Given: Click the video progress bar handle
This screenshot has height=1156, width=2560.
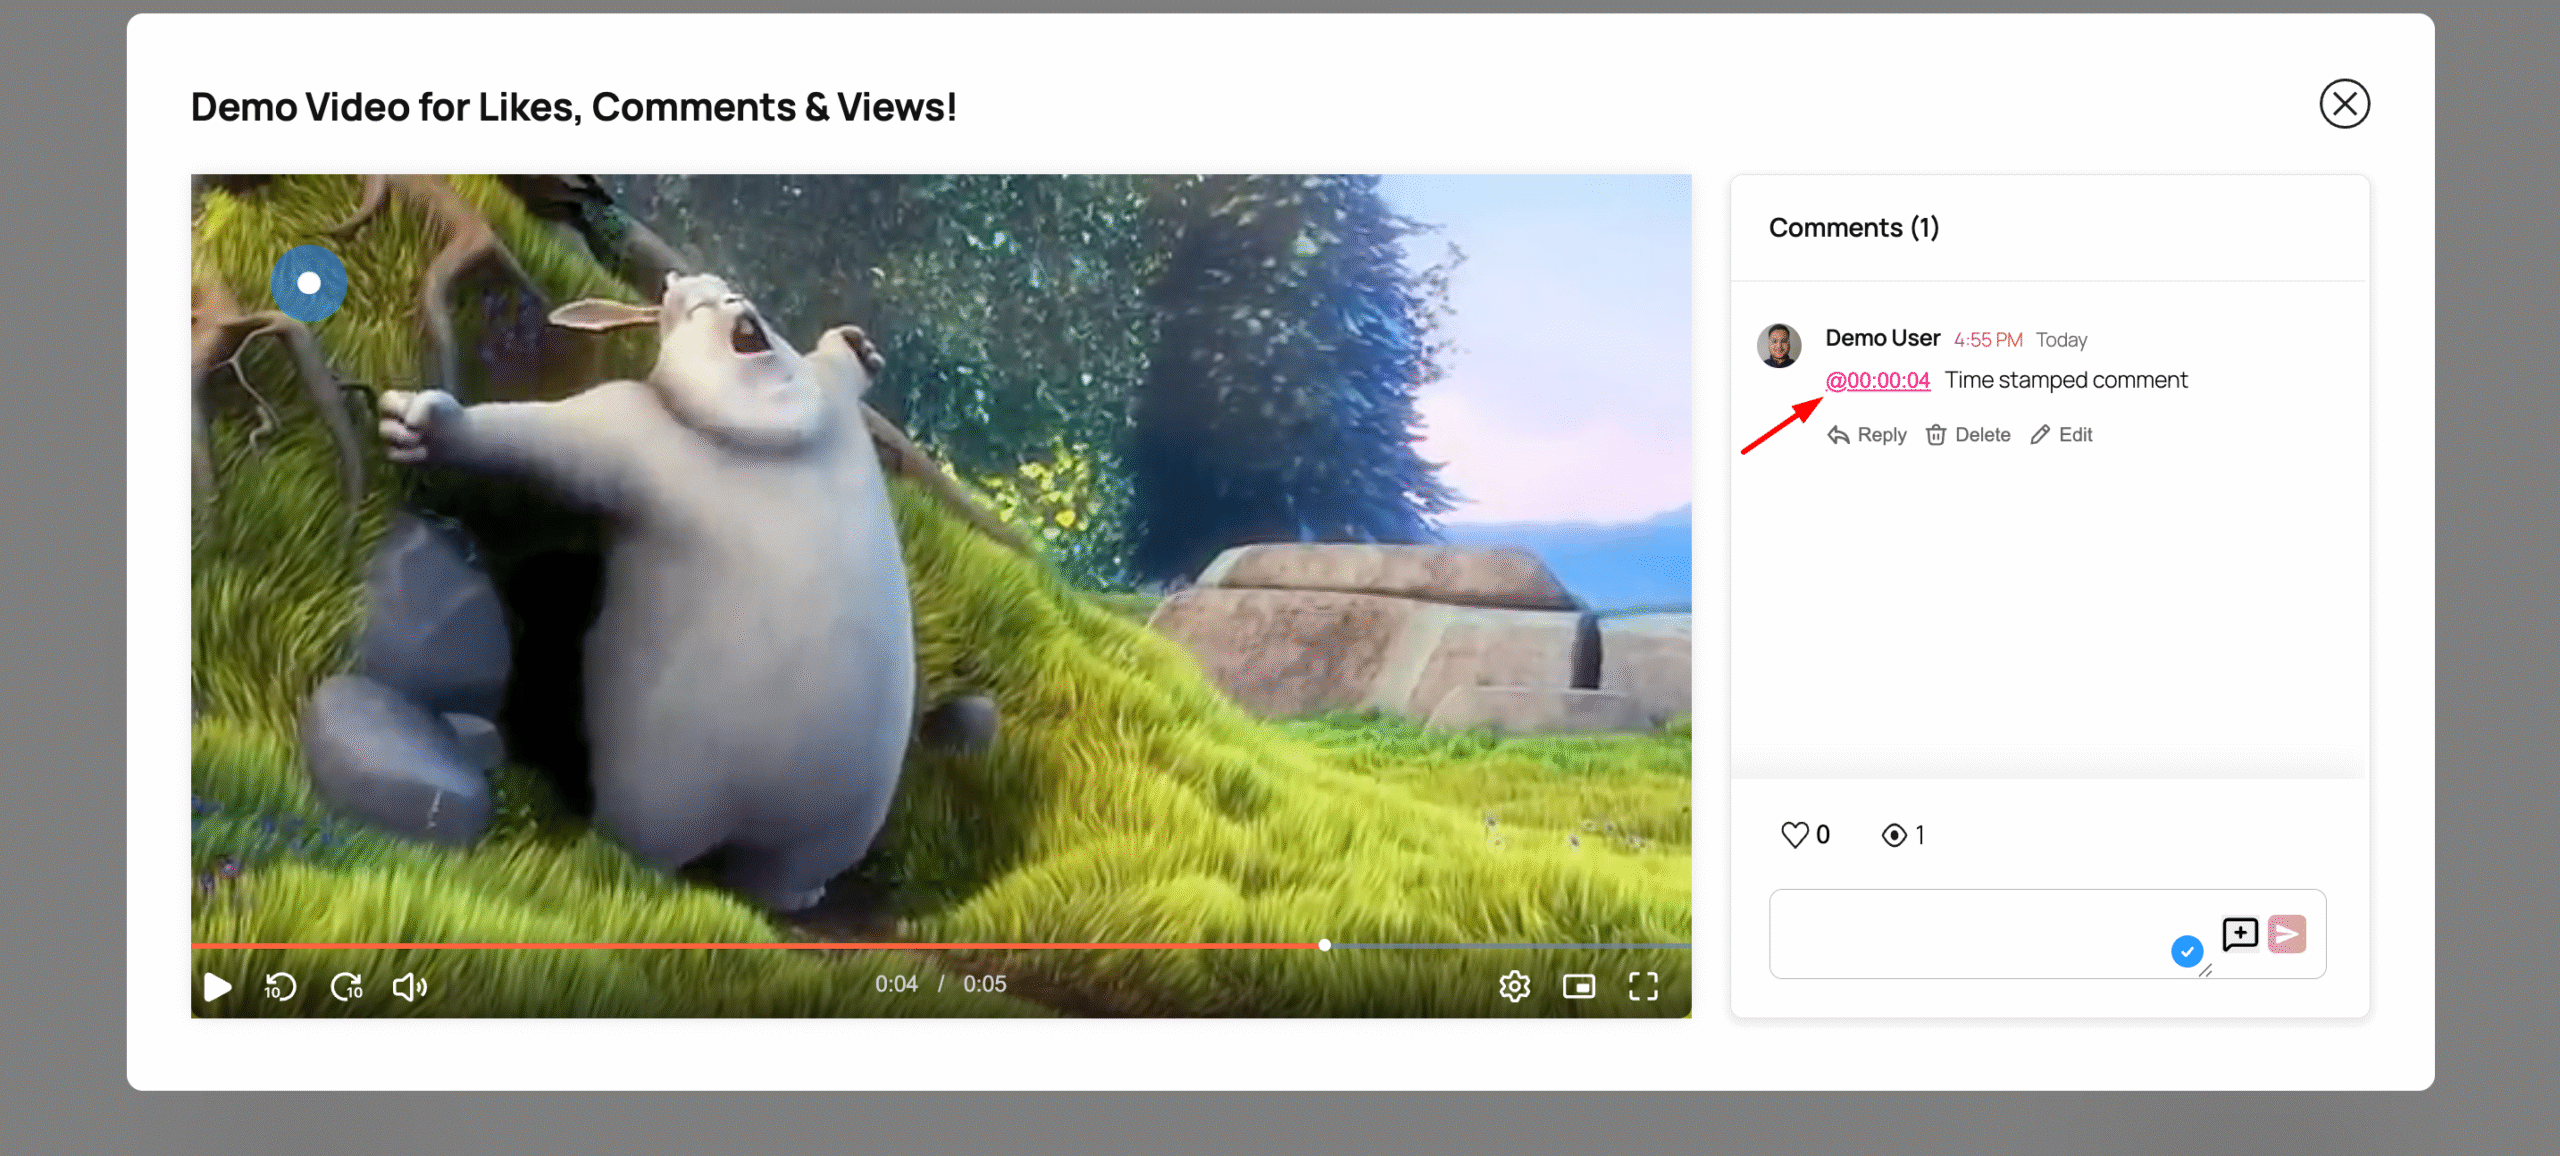Looking at the screenshot, I should click(x=1324, y=945).
